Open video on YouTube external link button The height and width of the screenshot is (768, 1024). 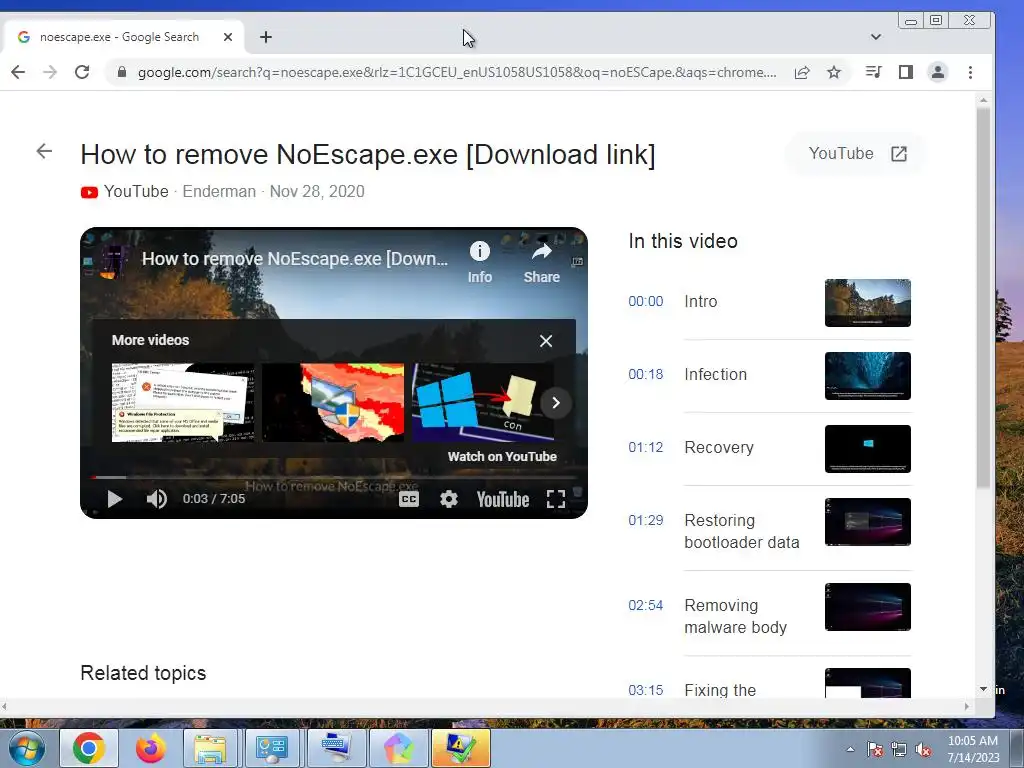coord(857,153)
